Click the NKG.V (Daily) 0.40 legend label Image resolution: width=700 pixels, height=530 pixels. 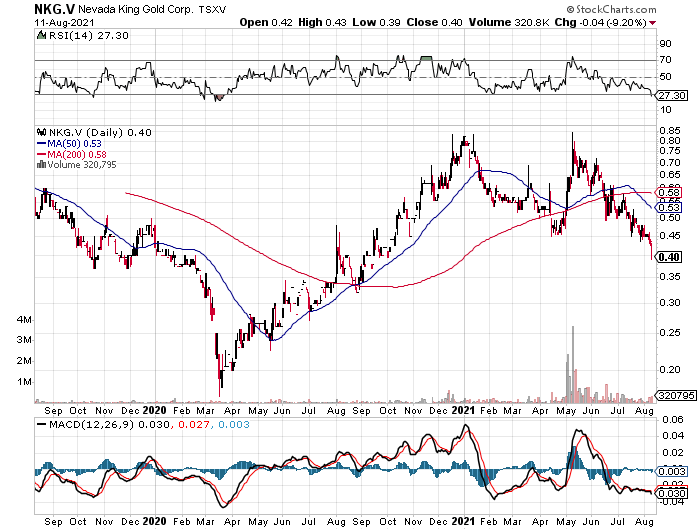click(x=100, y=132)
